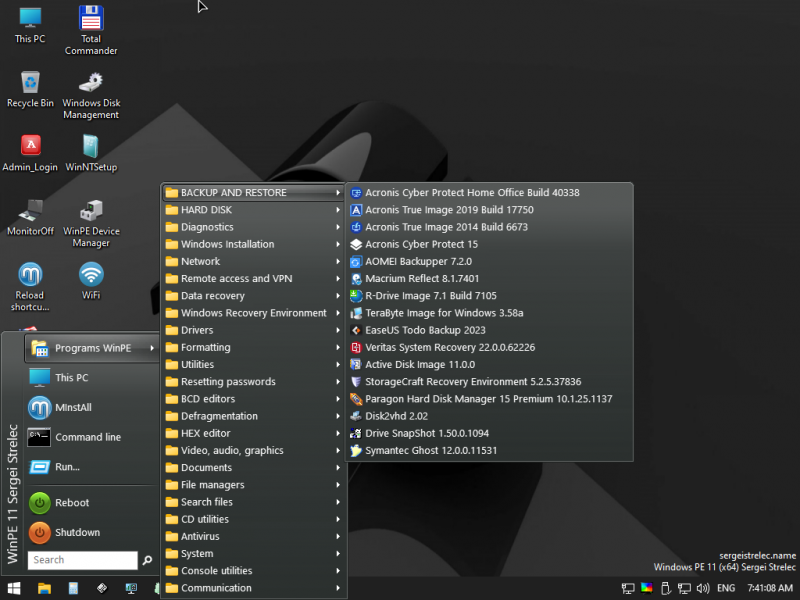Viewport: 800px width, 600px height.
Task: Click the taskbar clock 7:41:08 AM
Action: pyautogui.click(x=770, y=588)
